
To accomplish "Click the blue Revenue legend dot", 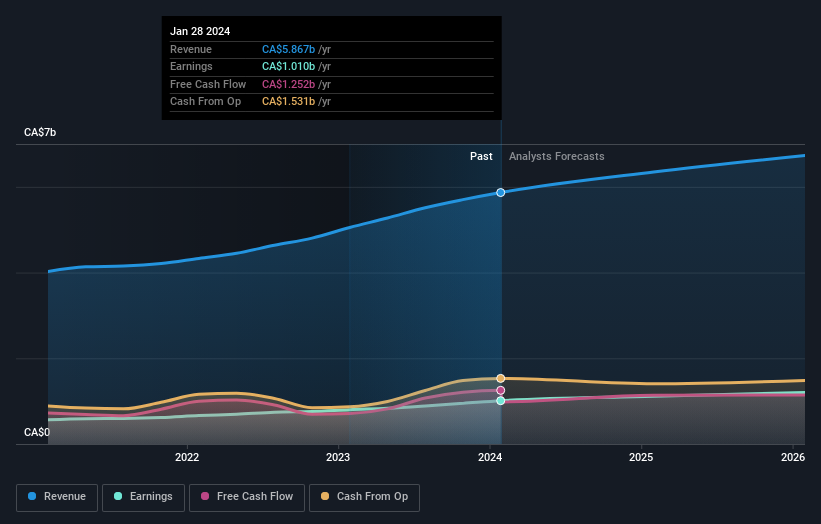I will pos(32,496).
